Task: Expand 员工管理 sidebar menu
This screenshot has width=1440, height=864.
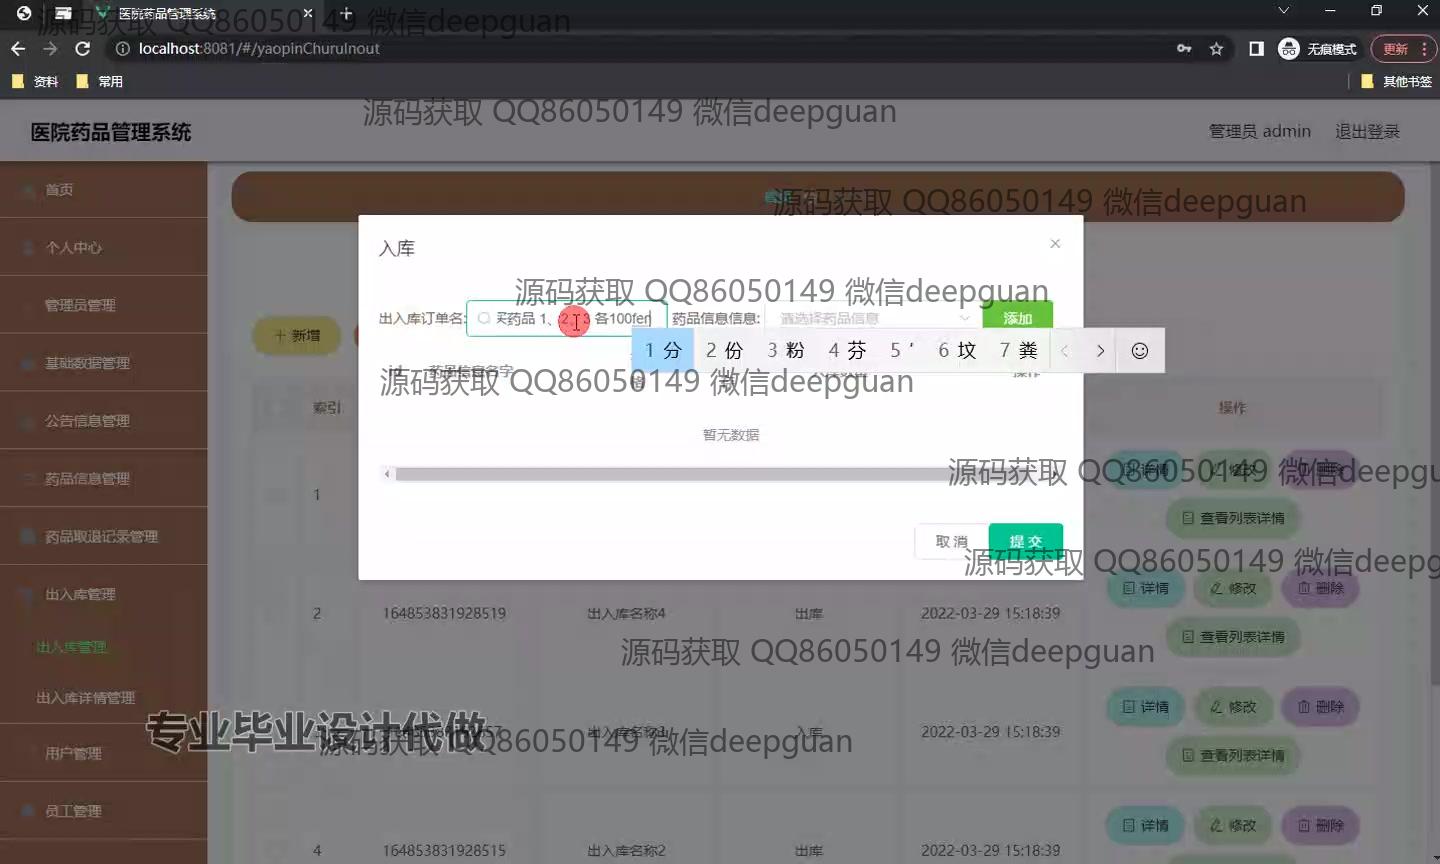Action: click(x=104, y=812)
